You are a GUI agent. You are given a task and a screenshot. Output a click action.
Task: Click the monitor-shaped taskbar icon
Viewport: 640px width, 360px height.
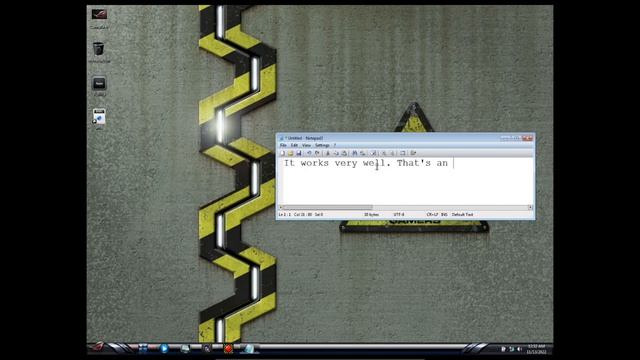185,349
